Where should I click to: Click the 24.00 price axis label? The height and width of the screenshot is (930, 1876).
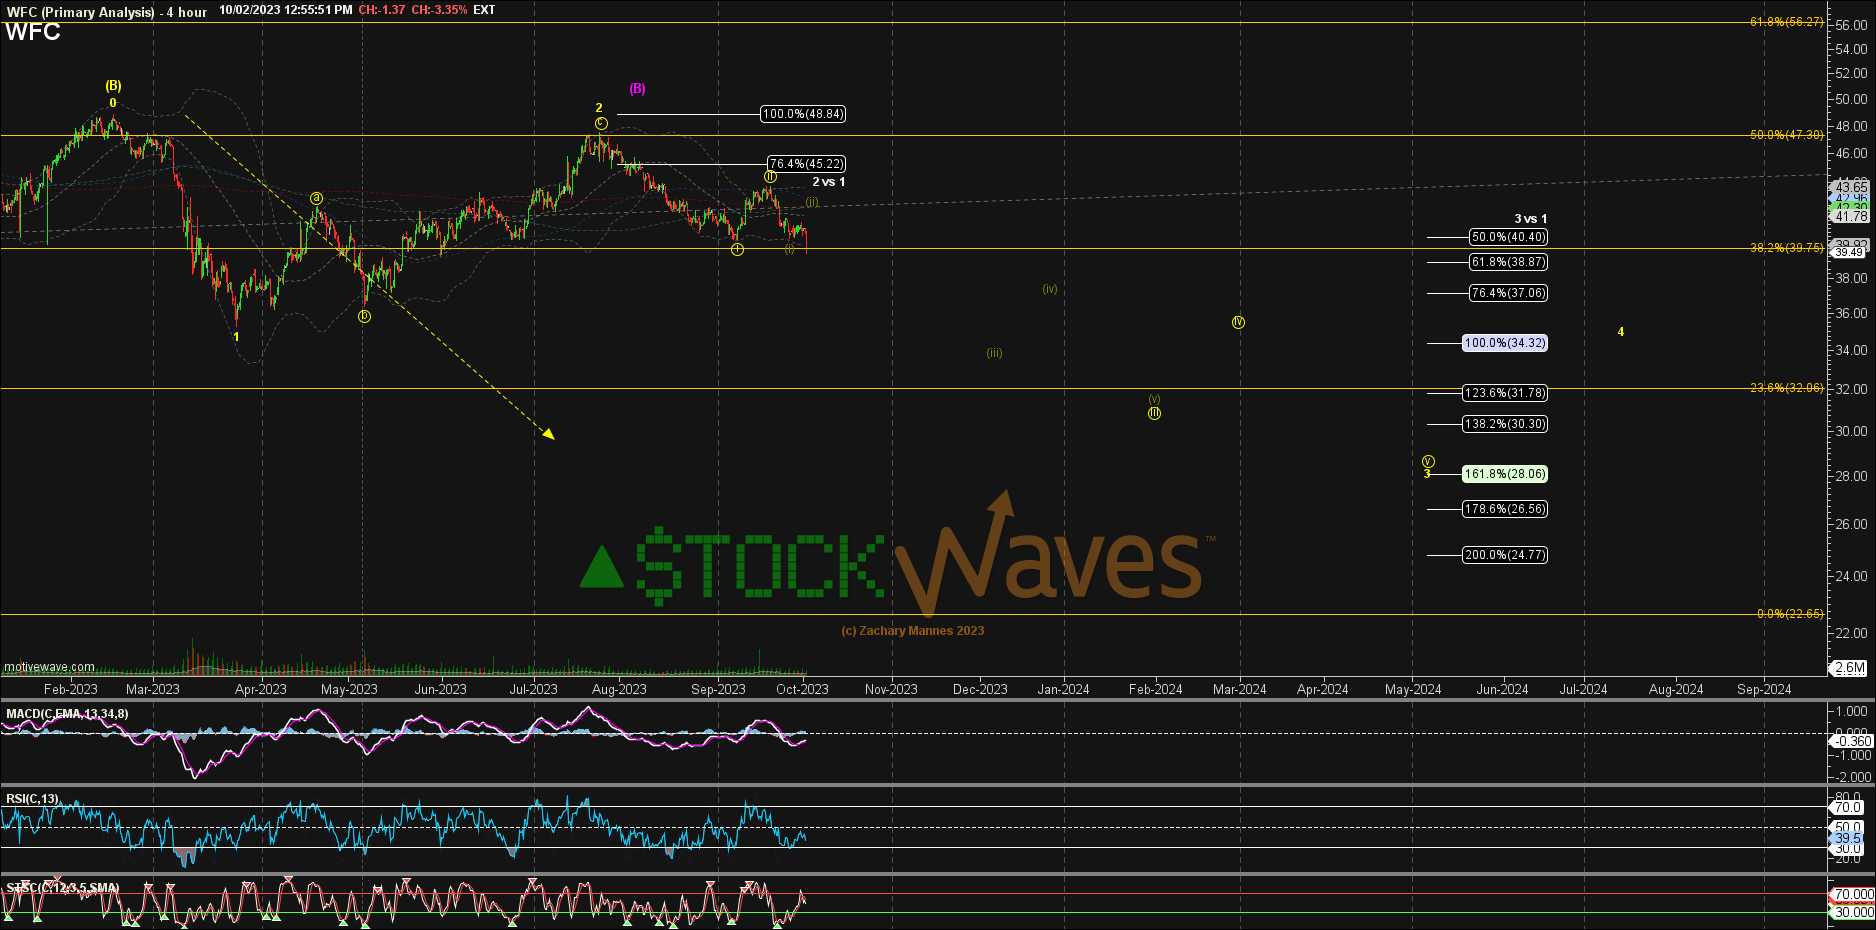1851,576
